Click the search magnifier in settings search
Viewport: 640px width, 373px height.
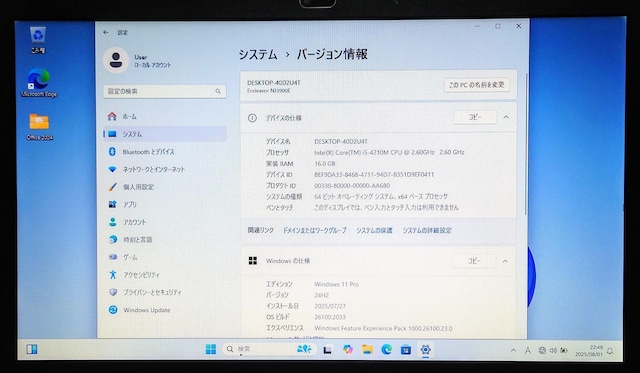218,91
